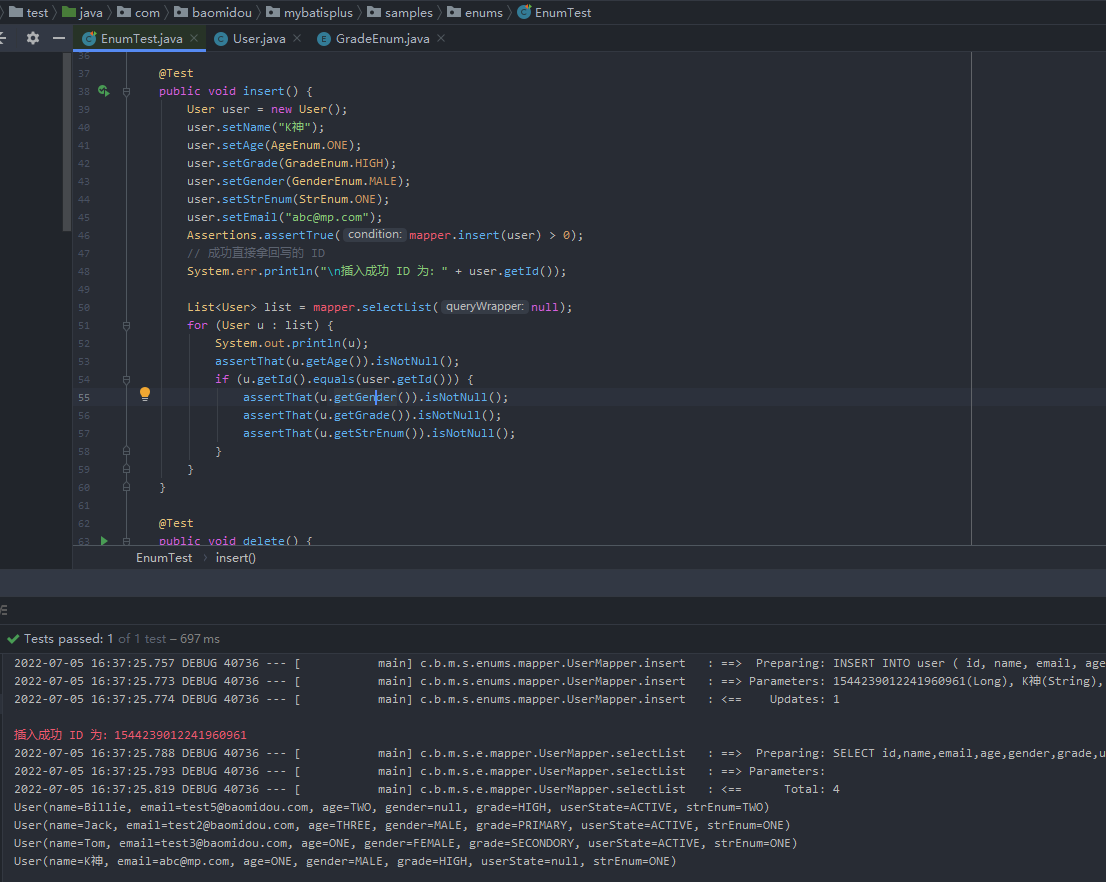Click the green tests passed checkmark

(13, 639)
